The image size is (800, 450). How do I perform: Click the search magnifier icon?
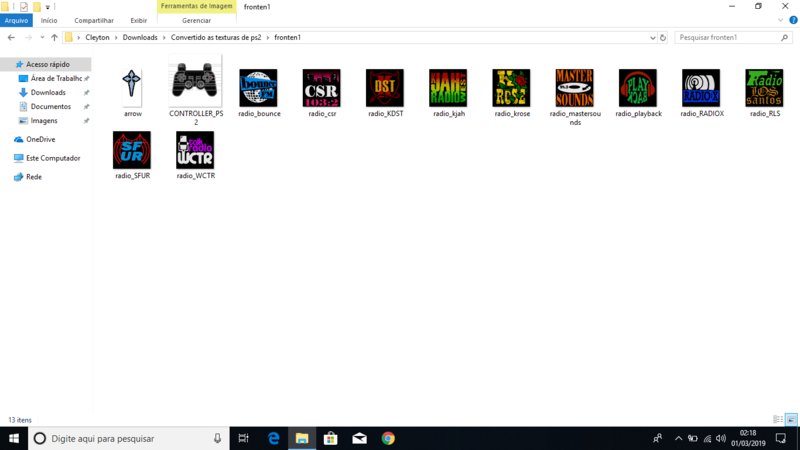tap(785, 37)
